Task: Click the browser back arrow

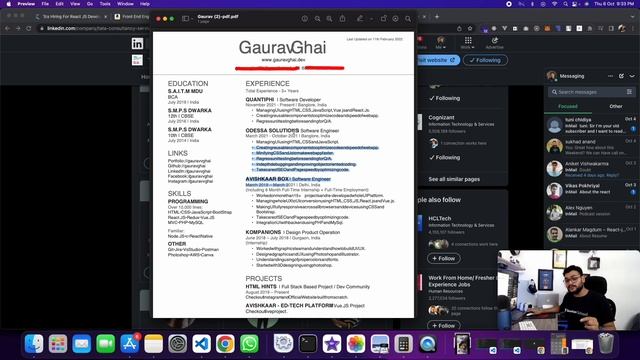Action: (7, 28)
